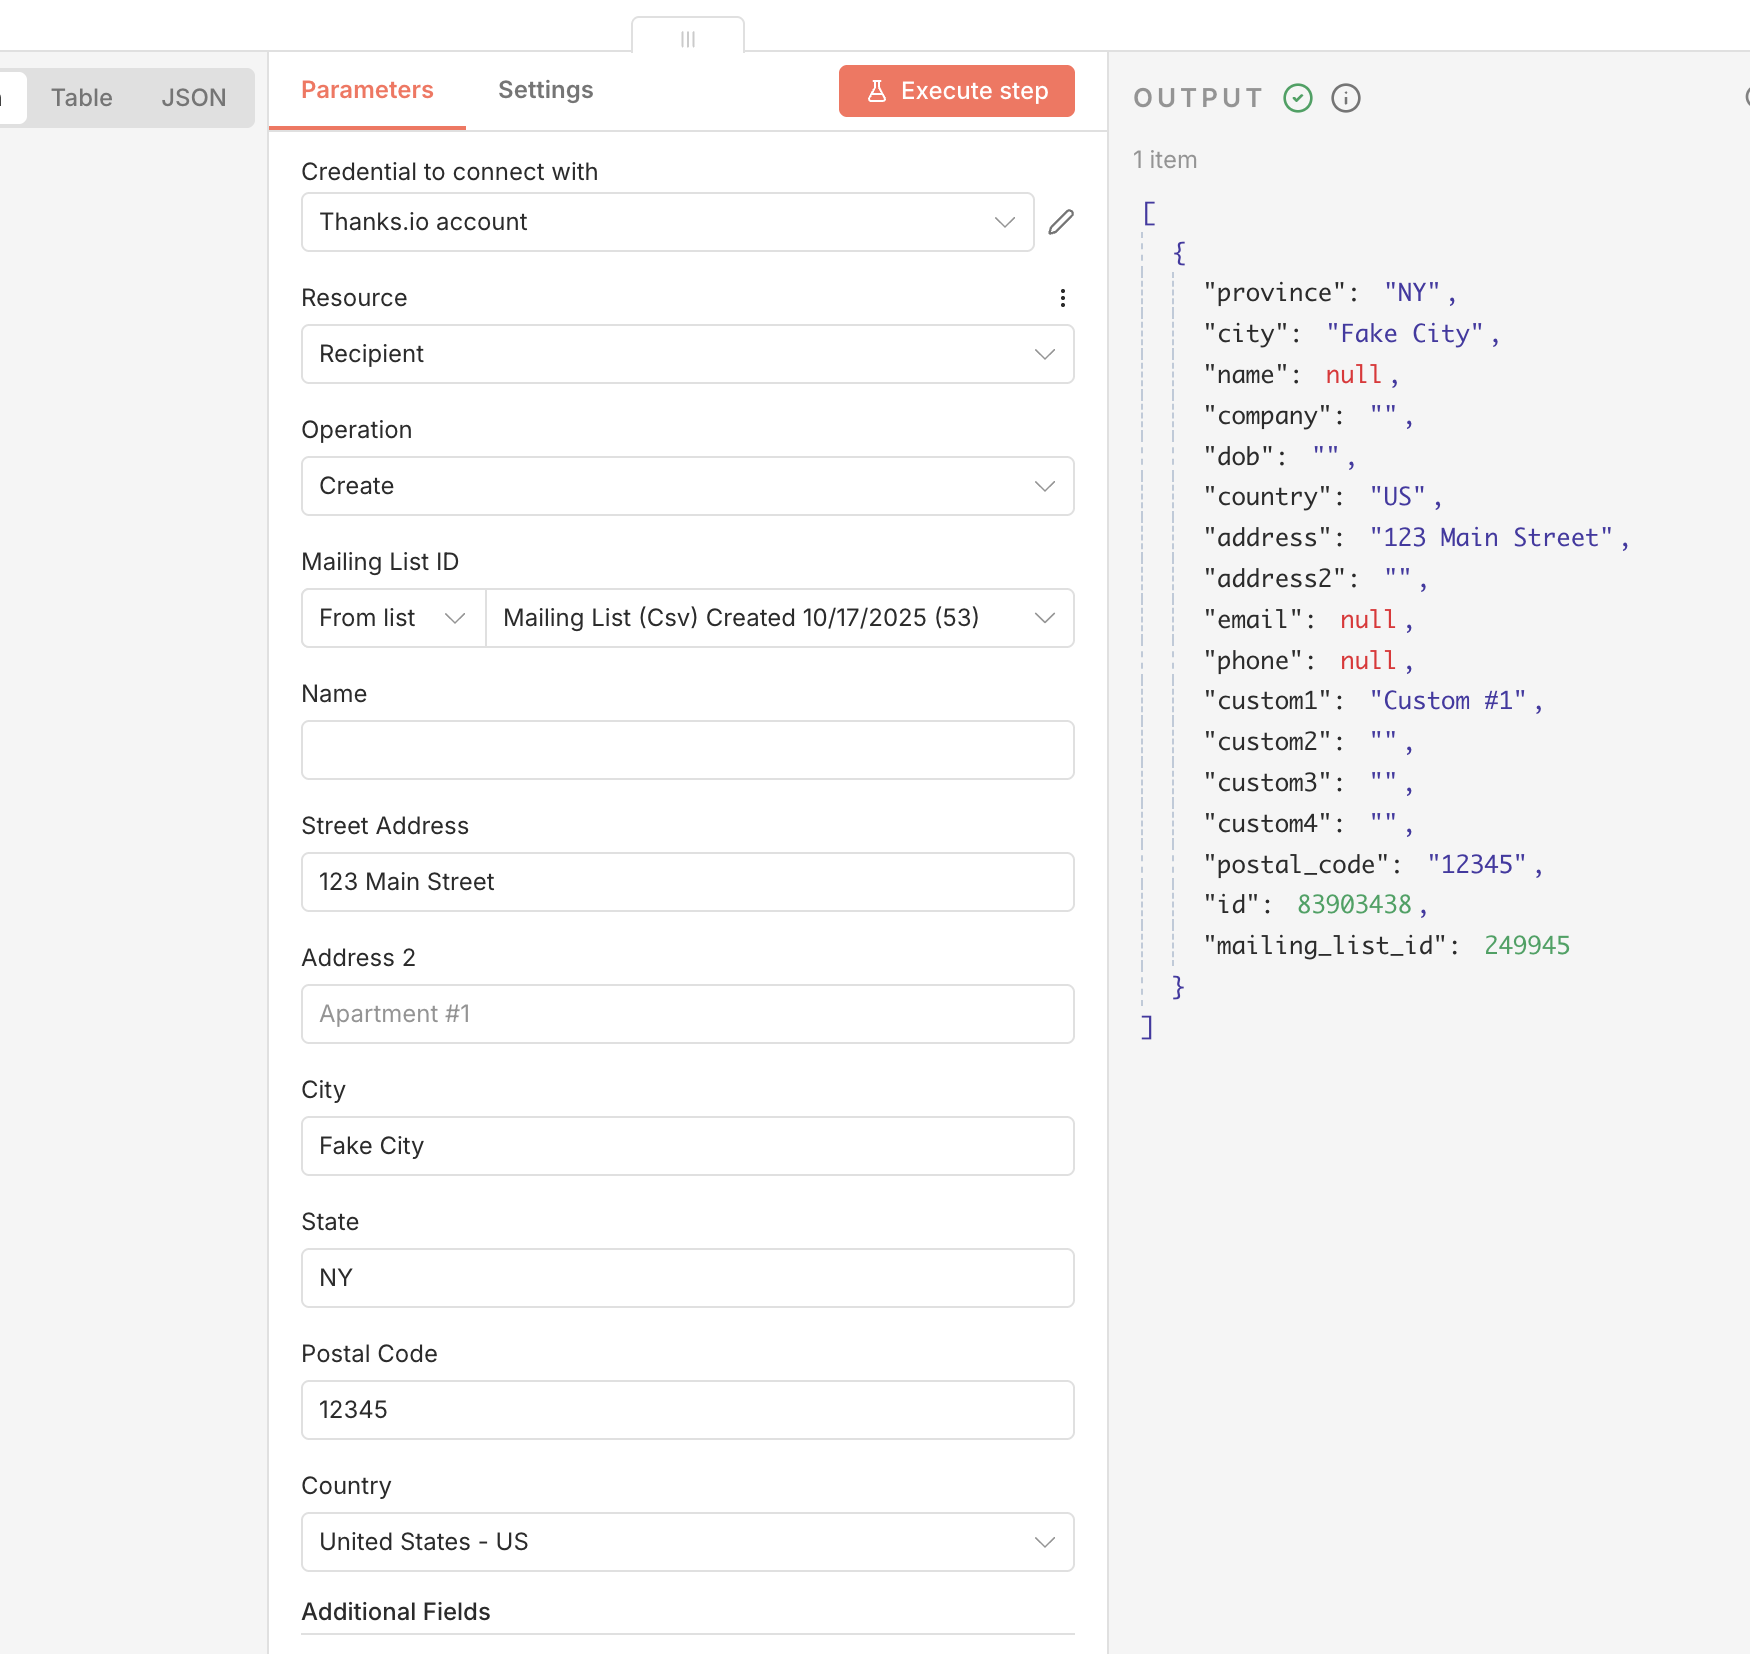Viewport: 1750px width, 1654px height.
Task: Open the output info icon
Action: point(1346,98)
